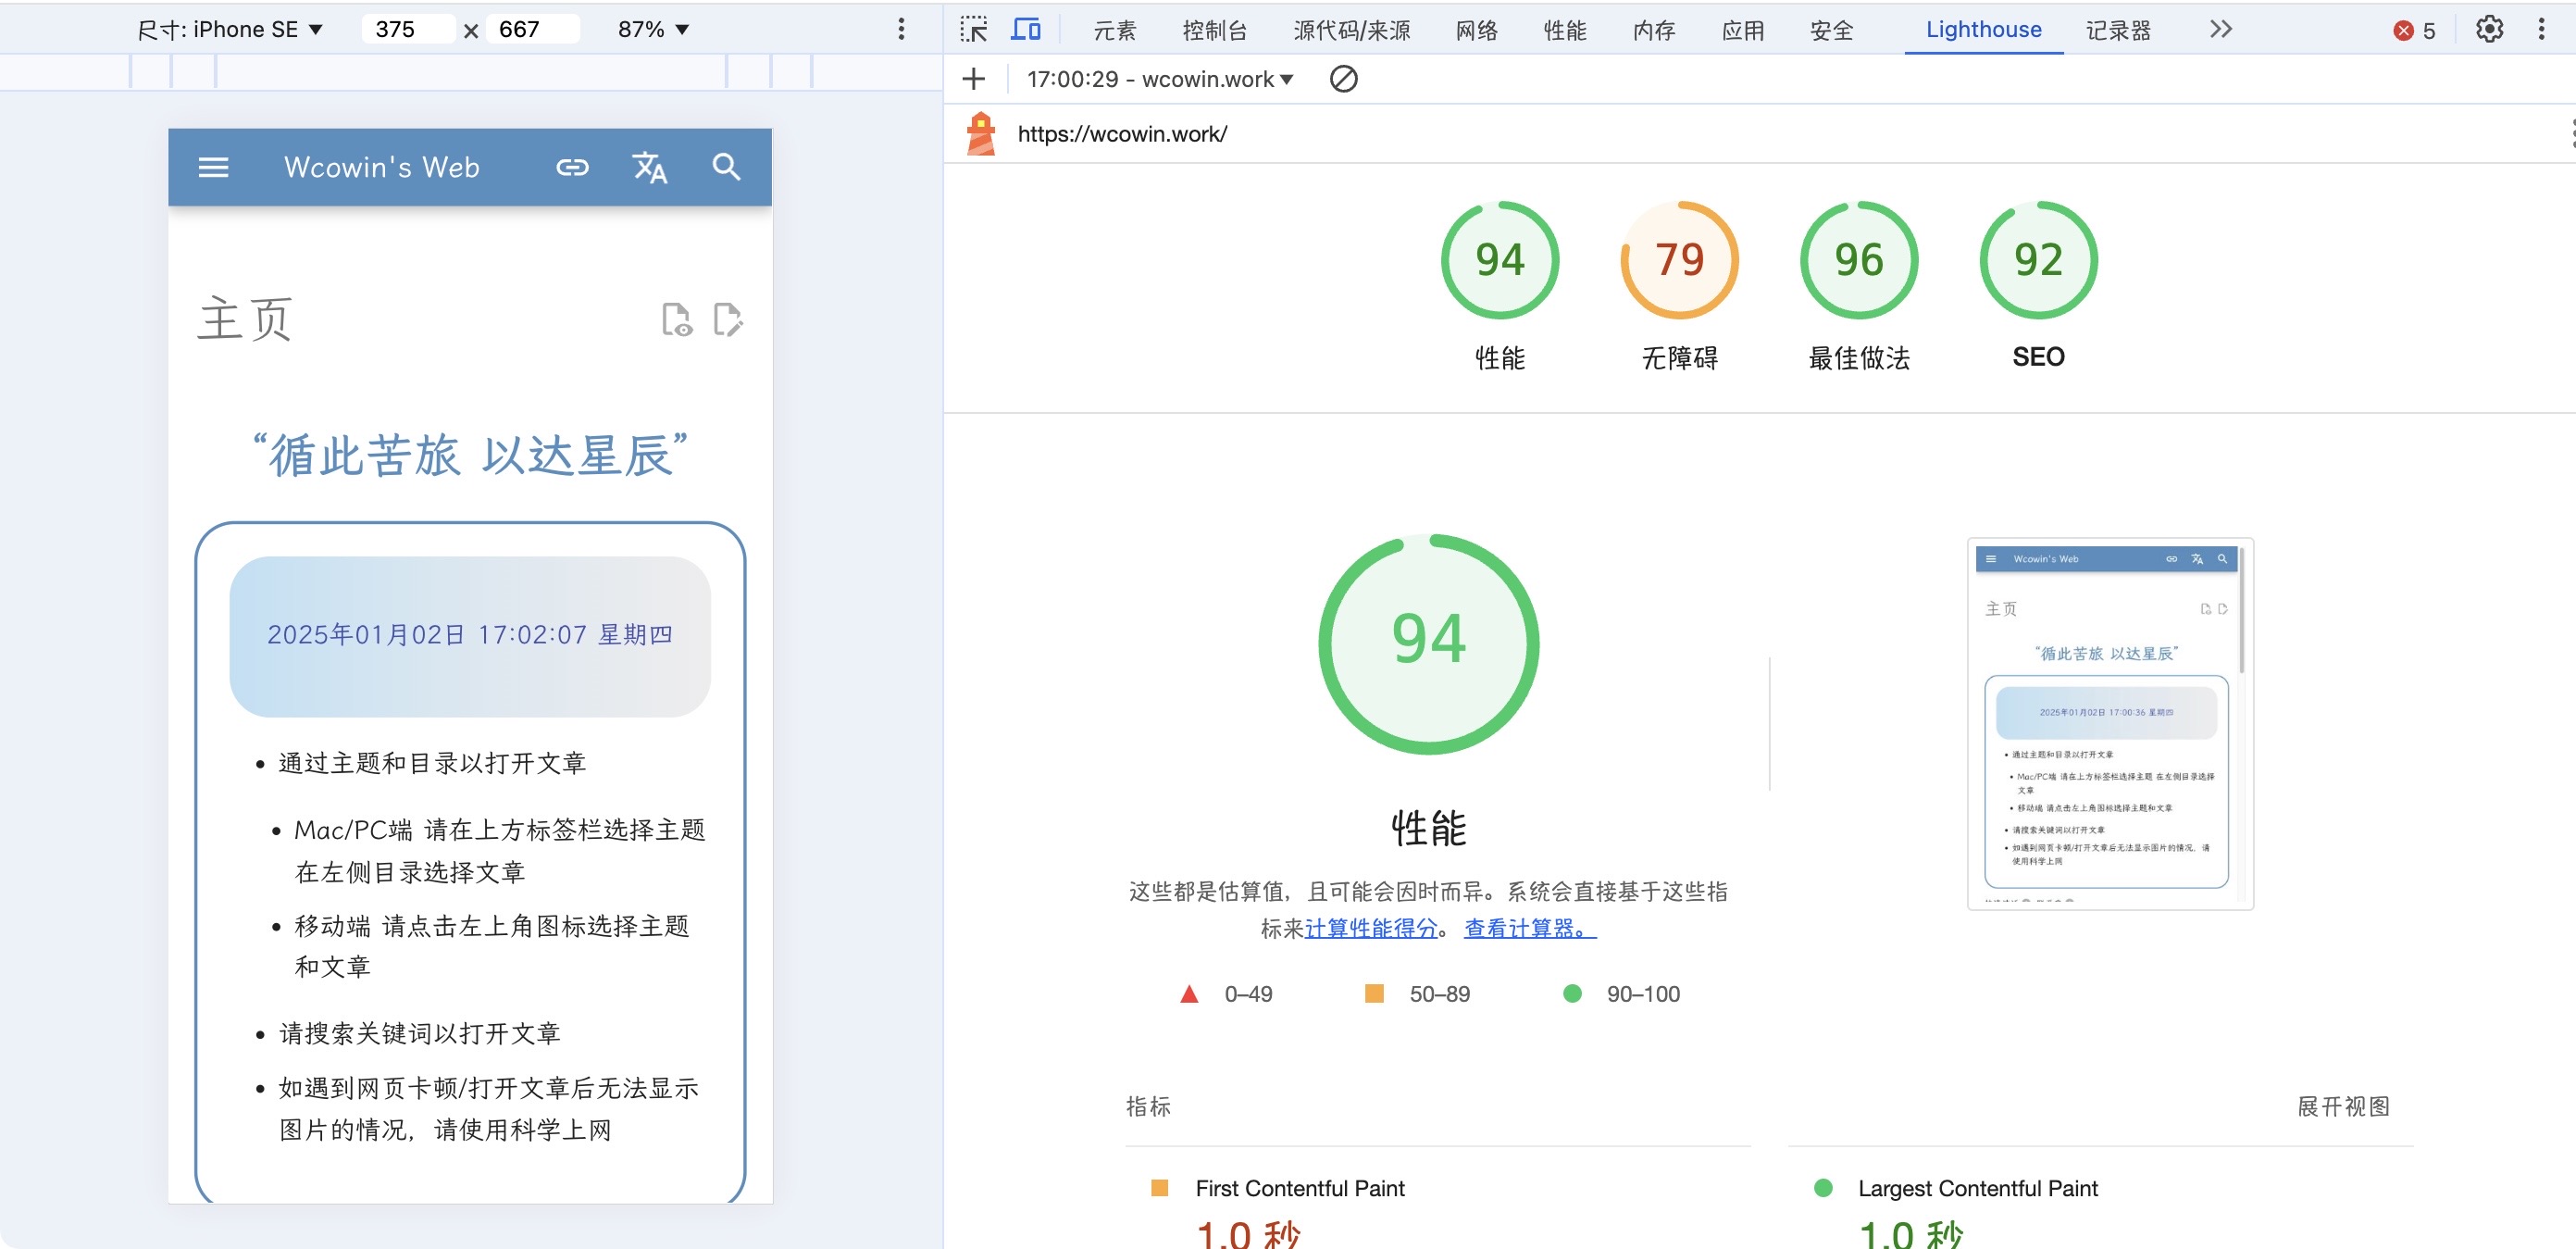
Task: Open DevTools settings gear
Action: coord(2489,29)
